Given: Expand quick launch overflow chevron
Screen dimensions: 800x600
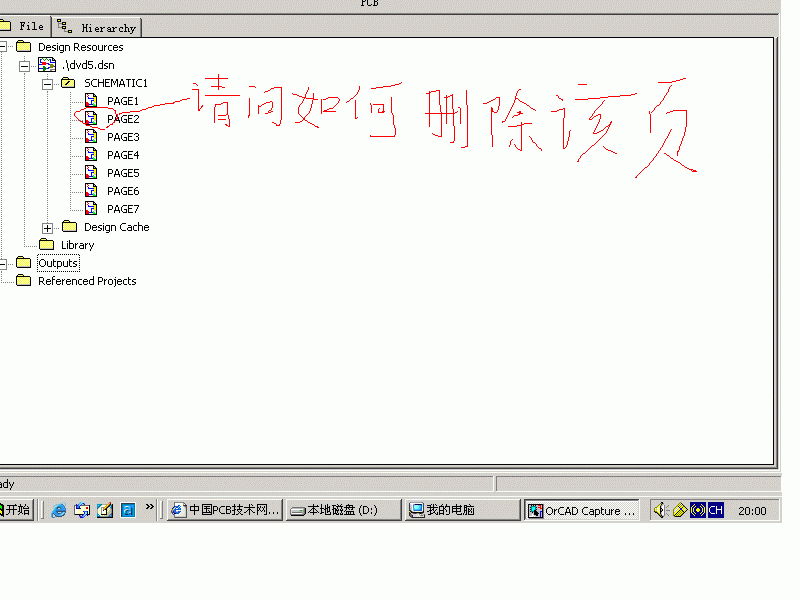Looking at the screenshot, I should pos(149,507).
